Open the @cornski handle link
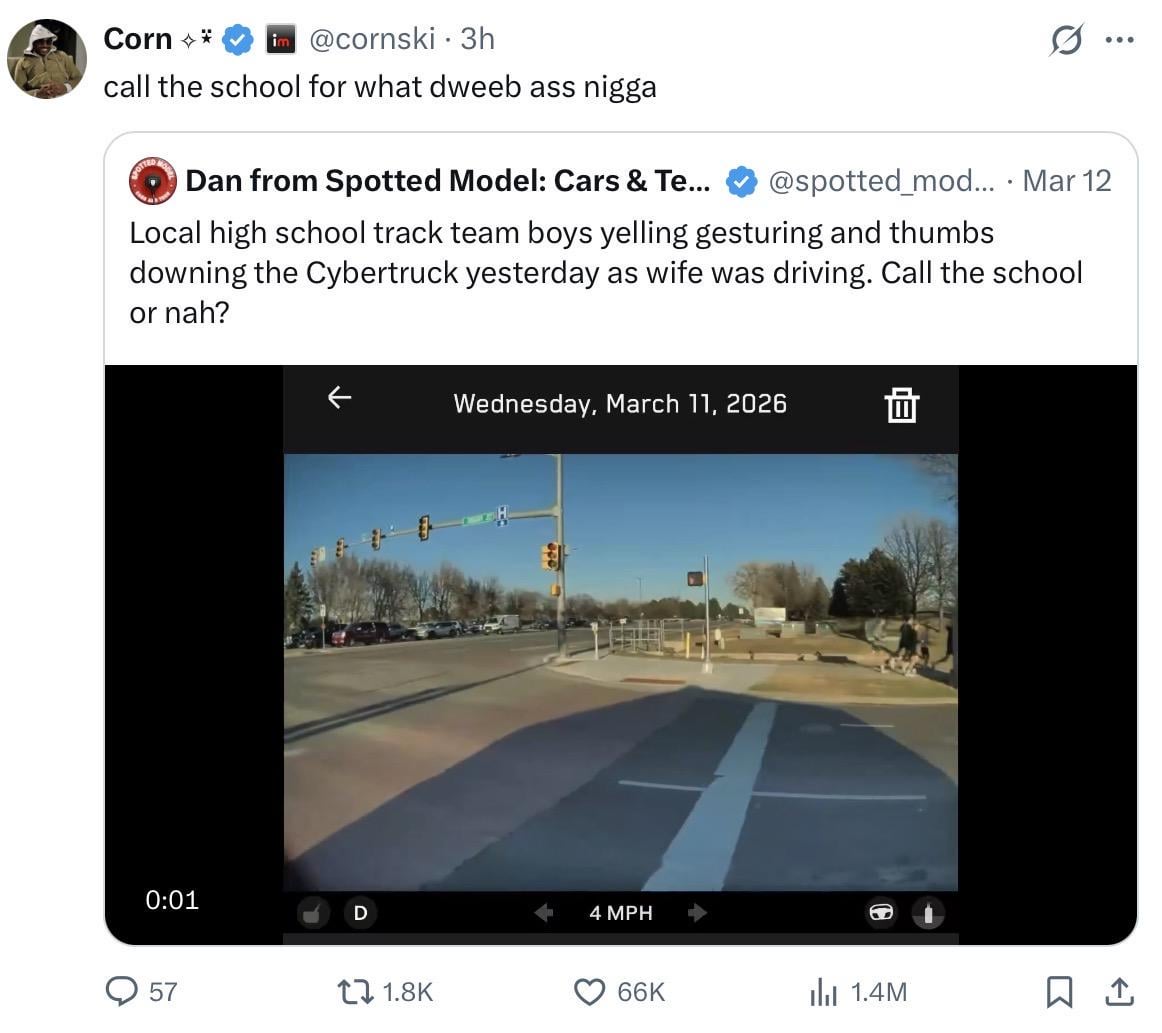This screenshot has height=1033, width=1162. pyautogui.click(x=372, y=39)
